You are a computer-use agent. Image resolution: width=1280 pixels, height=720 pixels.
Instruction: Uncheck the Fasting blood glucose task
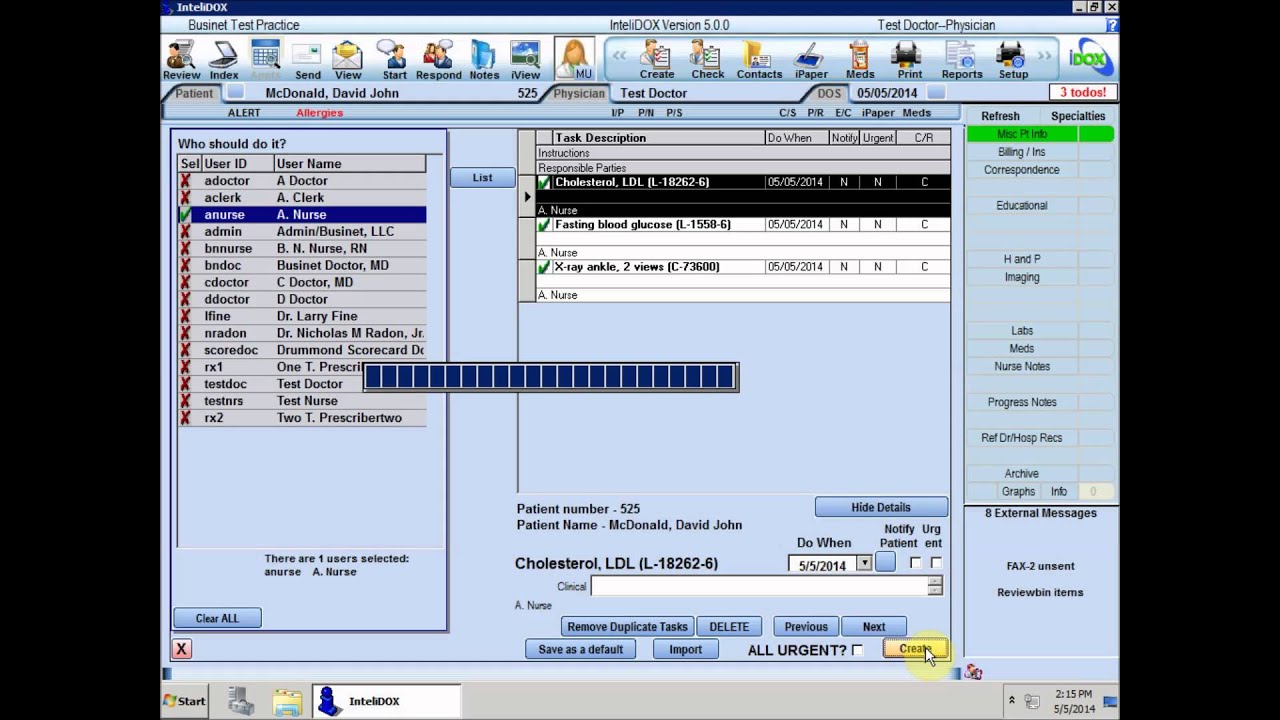click(x=544, y=225)
